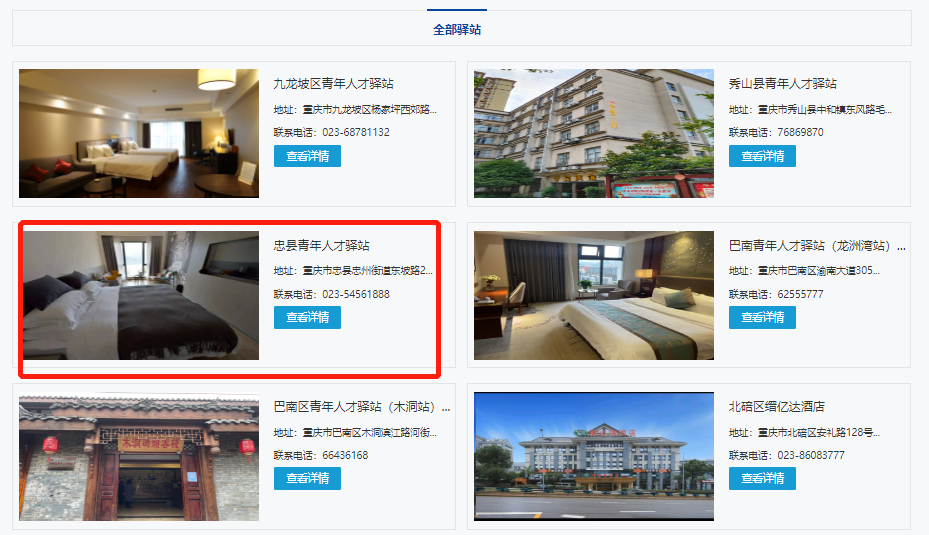
Task: Click 查看详情 under 秀山县青年人才驿站
Action: pyautogui.click(x=762, y=156)
